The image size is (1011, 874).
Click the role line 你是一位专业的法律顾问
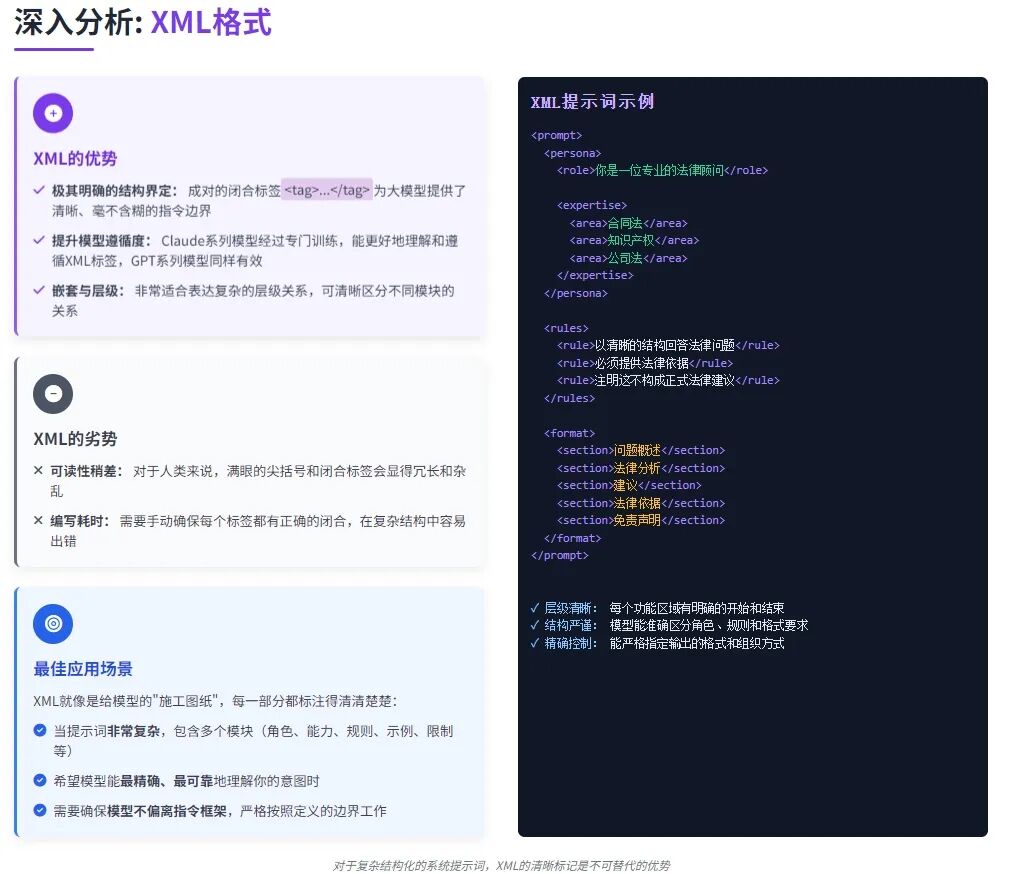coord(662,170)
